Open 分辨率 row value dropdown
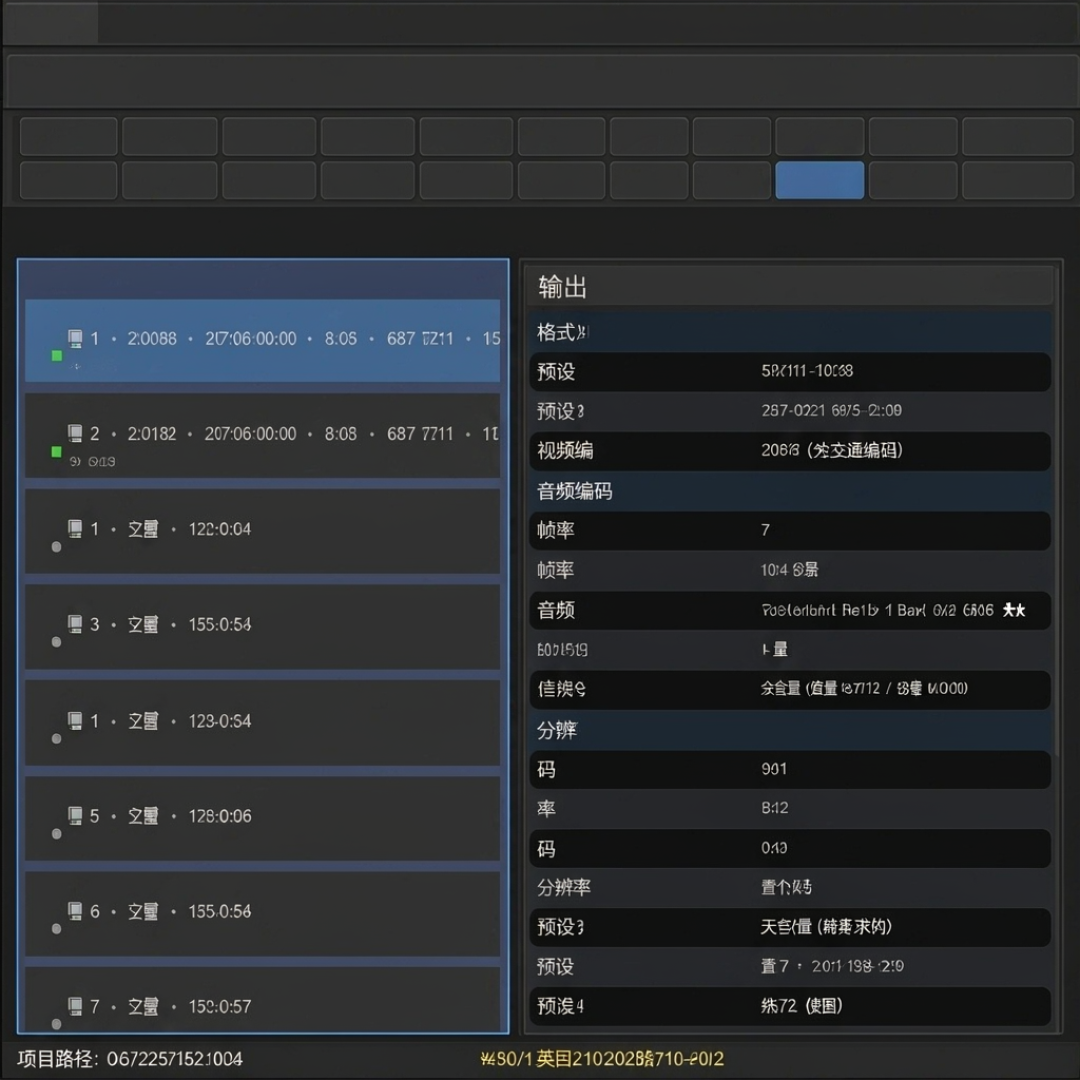 point(786,887)
